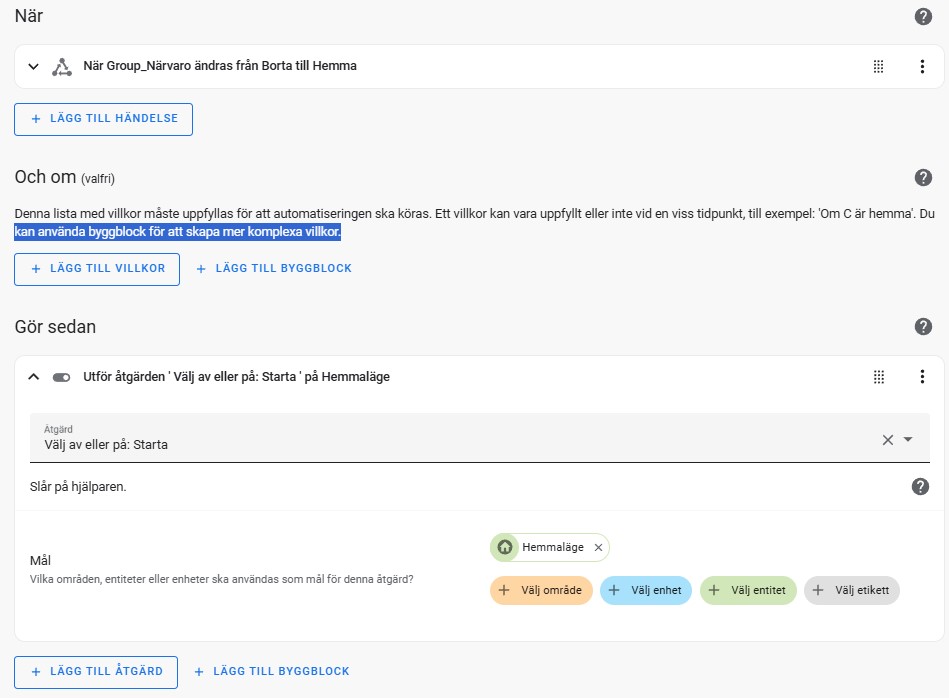This screenshot has width=949, height=698.
Task: Grab reorder handle of Group_Närvaro trigger
Action: point(878,67)
